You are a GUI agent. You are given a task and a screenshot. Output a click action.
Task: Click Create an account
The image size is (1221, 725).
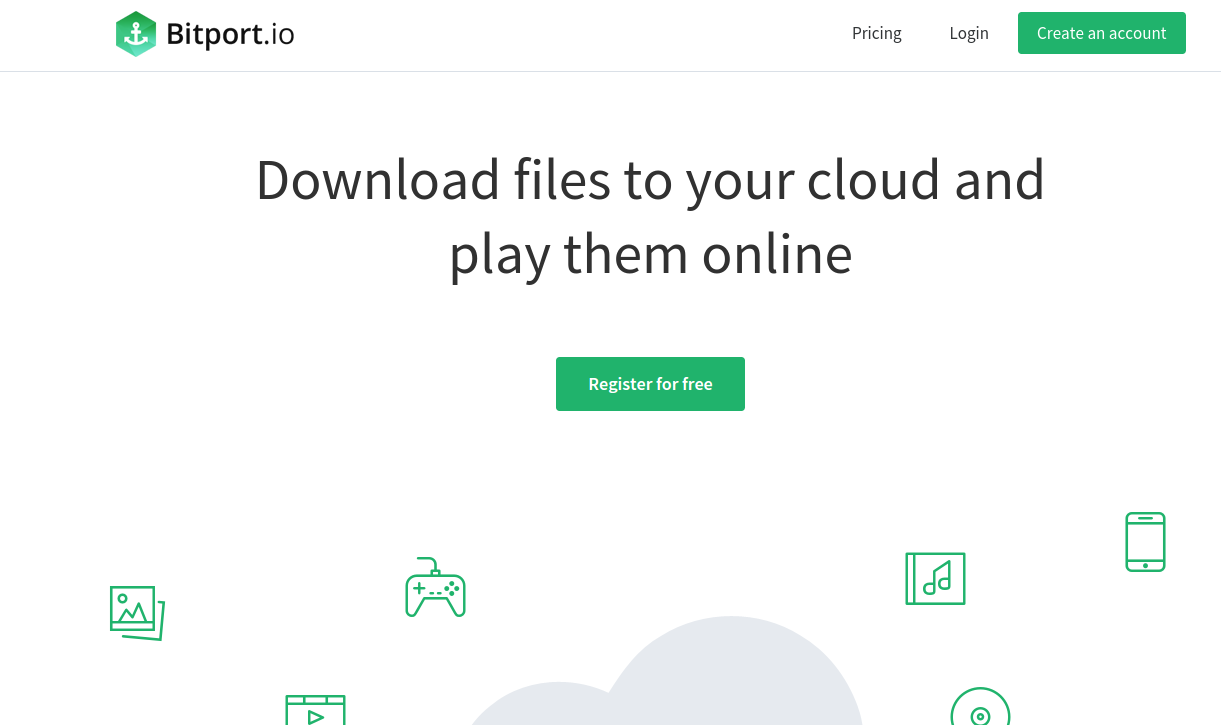tap(1101, 33)
